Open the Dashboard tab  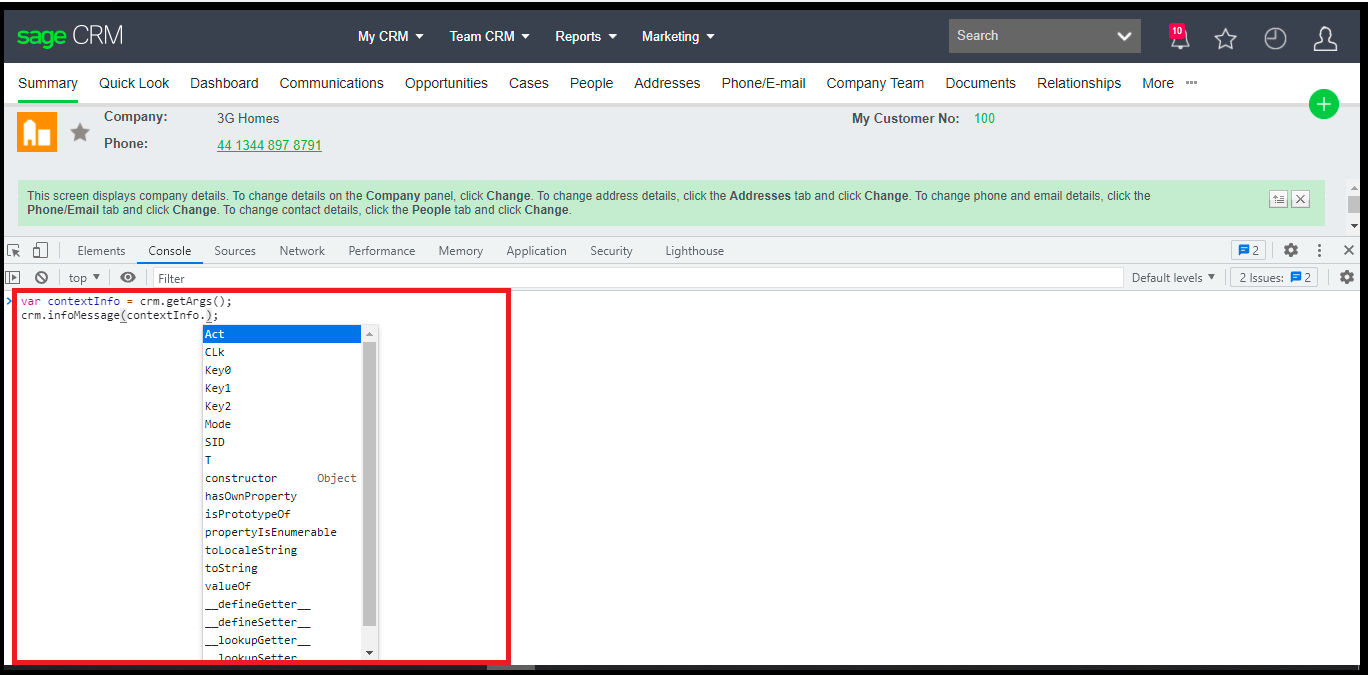224,83
